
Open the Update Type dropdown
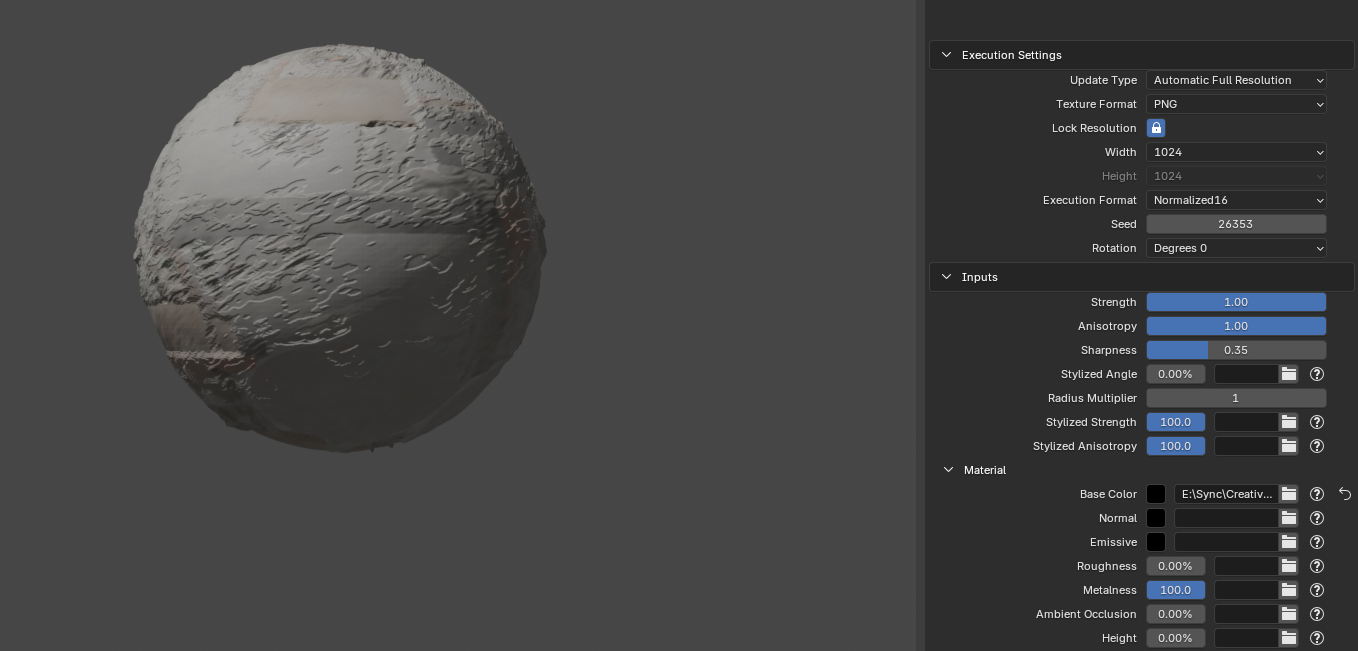(1236, 80)
